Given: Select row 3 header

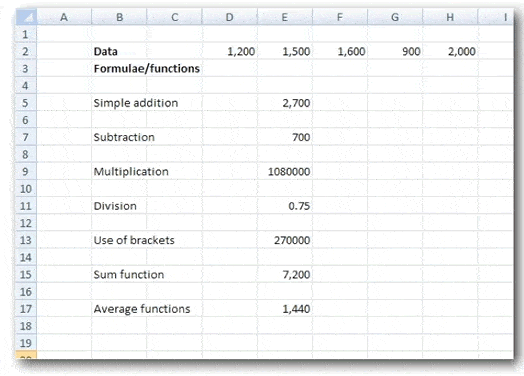Looking at the screenshot, I should 26,69.
